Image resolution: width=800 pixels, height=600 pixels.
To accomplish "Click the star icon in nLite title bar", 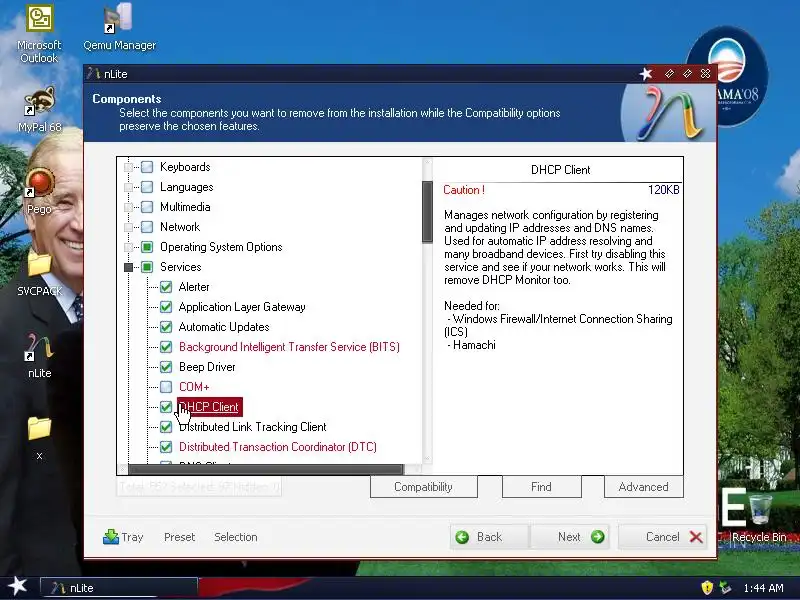I will pyautogui.click(x=646, y=74).
